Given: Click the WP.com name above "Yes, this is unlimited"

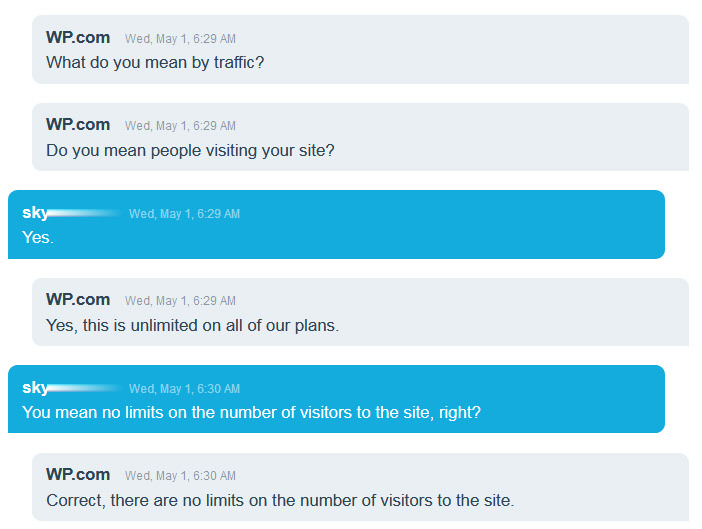Looking at the screenshot, I should coord(77,299).
